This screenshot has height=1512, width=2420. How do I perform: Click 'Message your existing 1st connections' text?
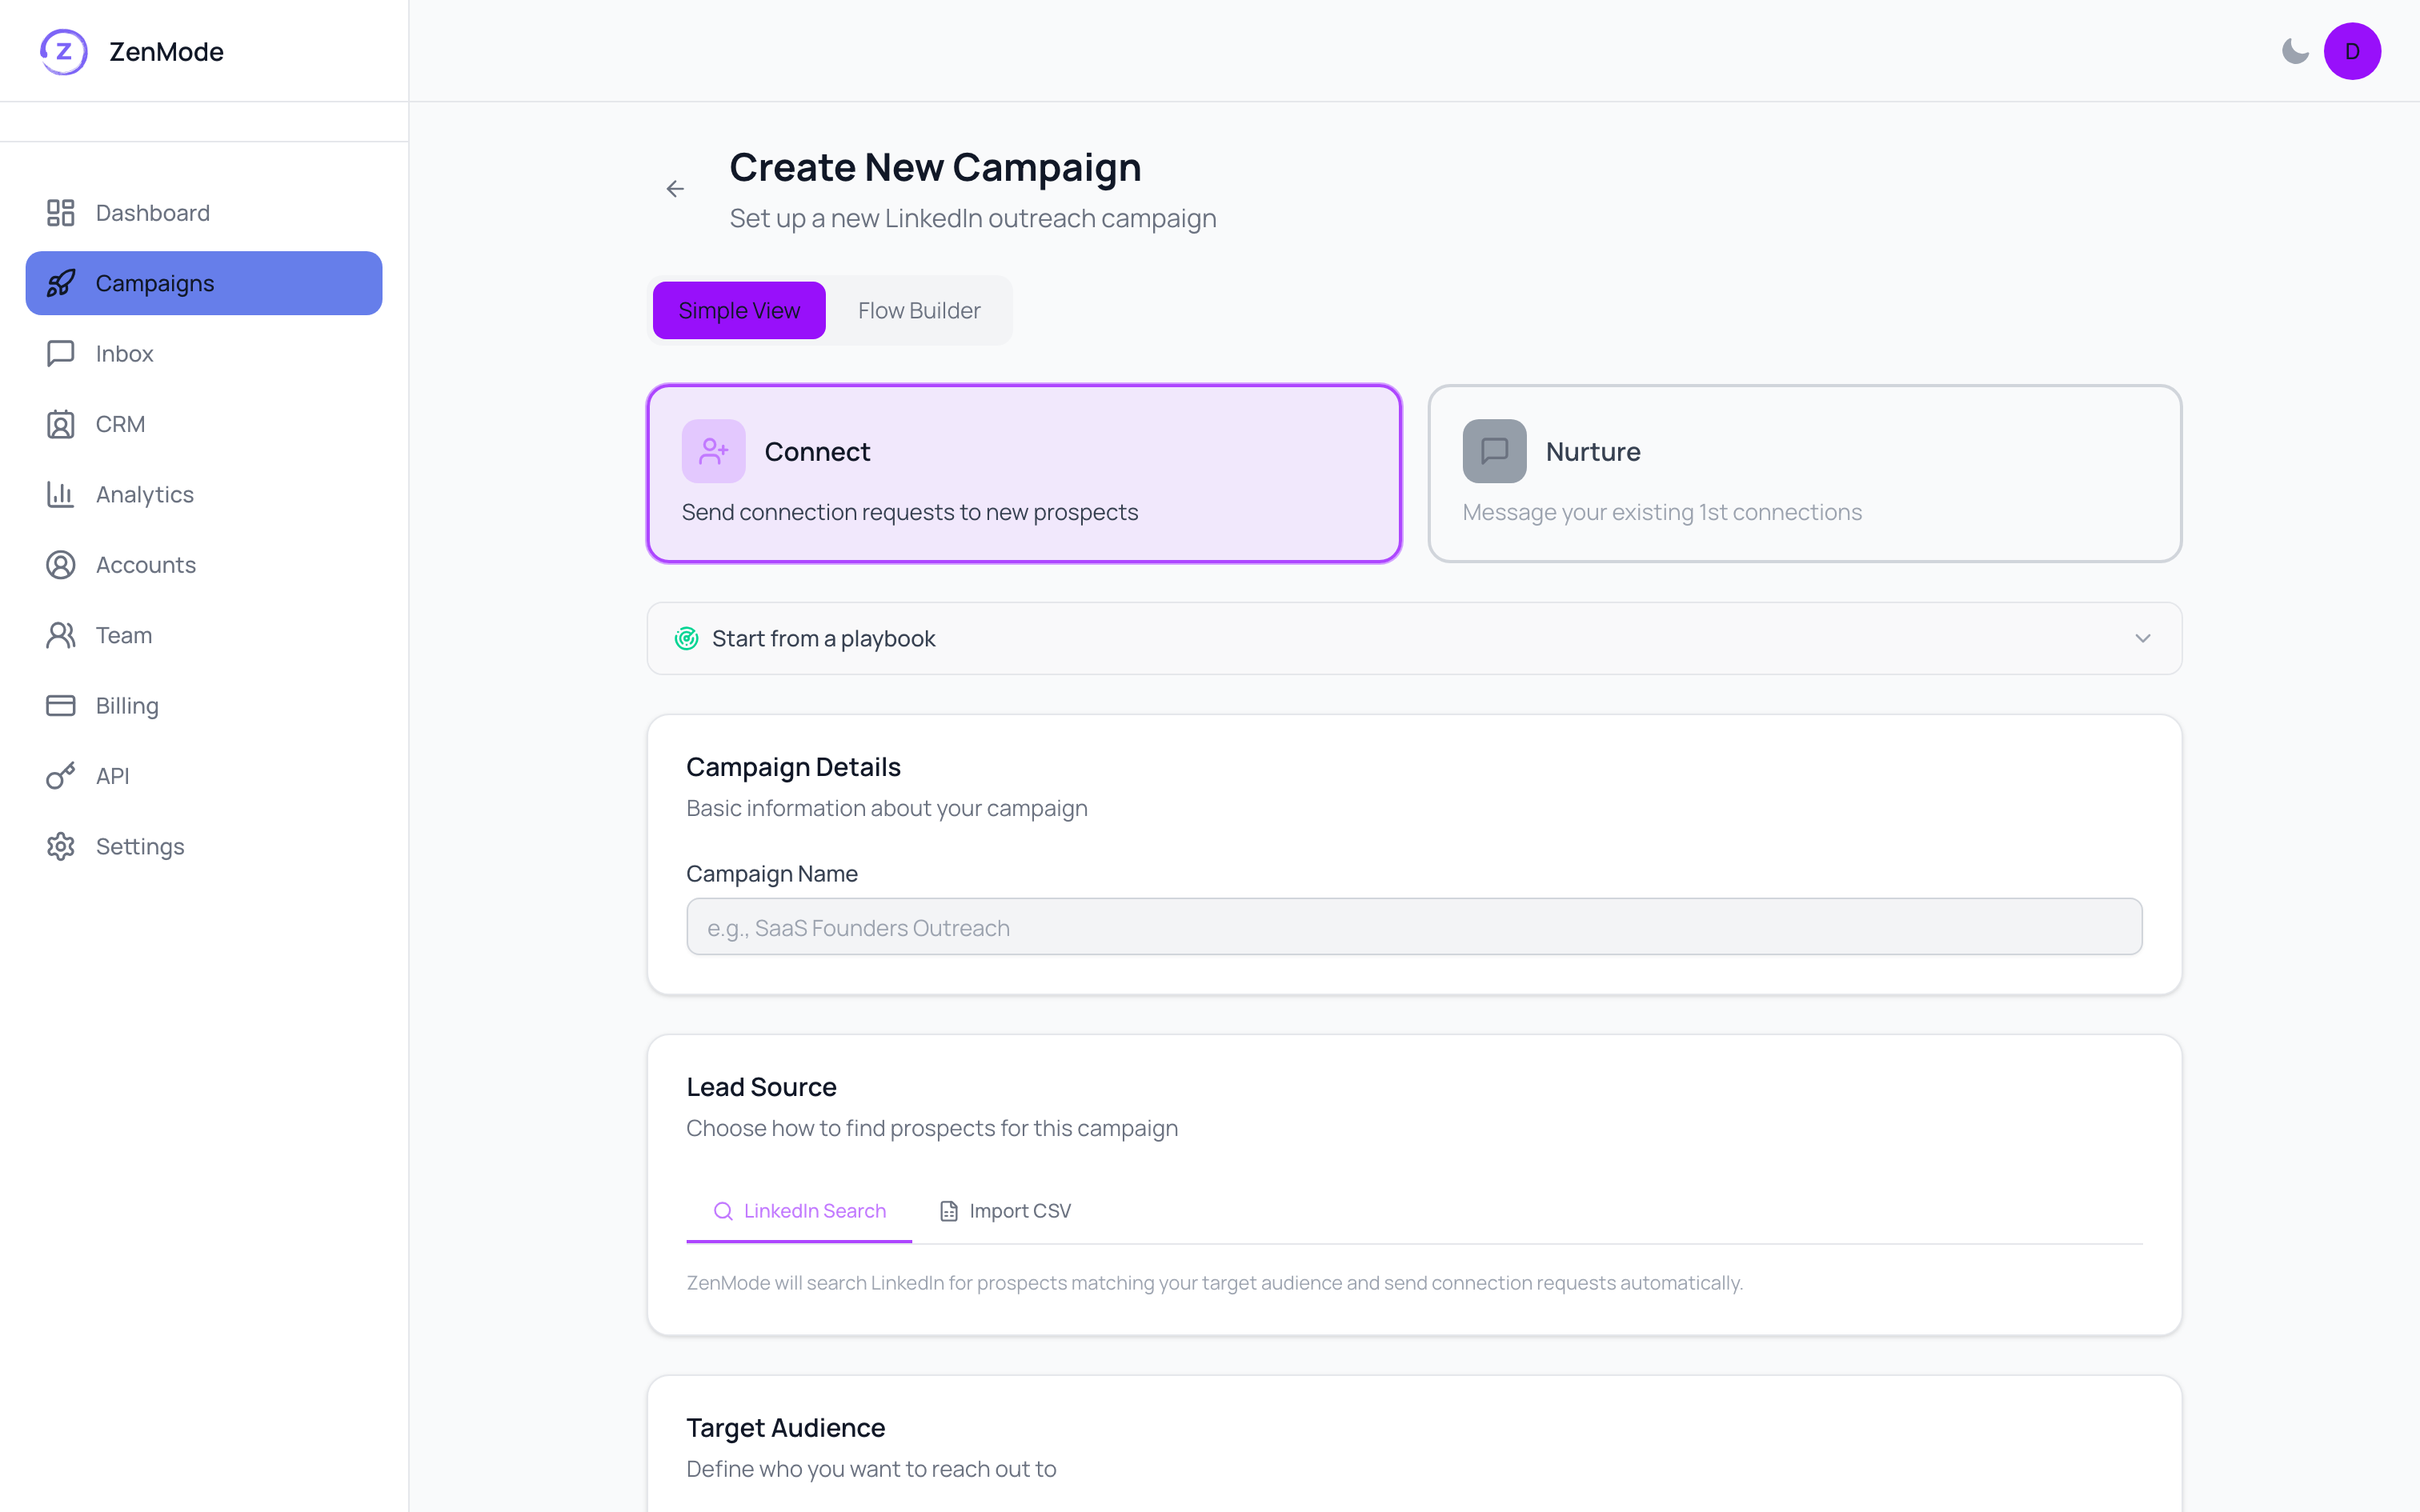click(x=1662, y=512)
